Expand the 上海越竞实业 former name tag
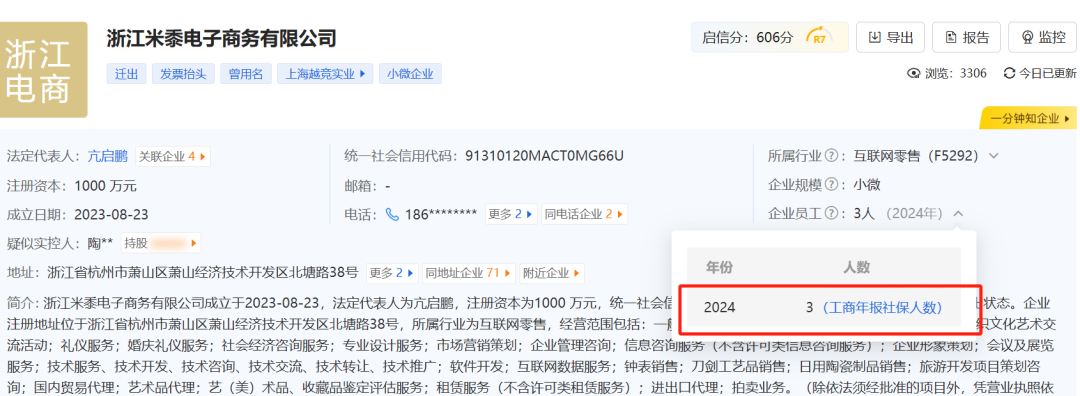Image resolution: width=1080 pixels, height=396 pixels. coord(325,74)
